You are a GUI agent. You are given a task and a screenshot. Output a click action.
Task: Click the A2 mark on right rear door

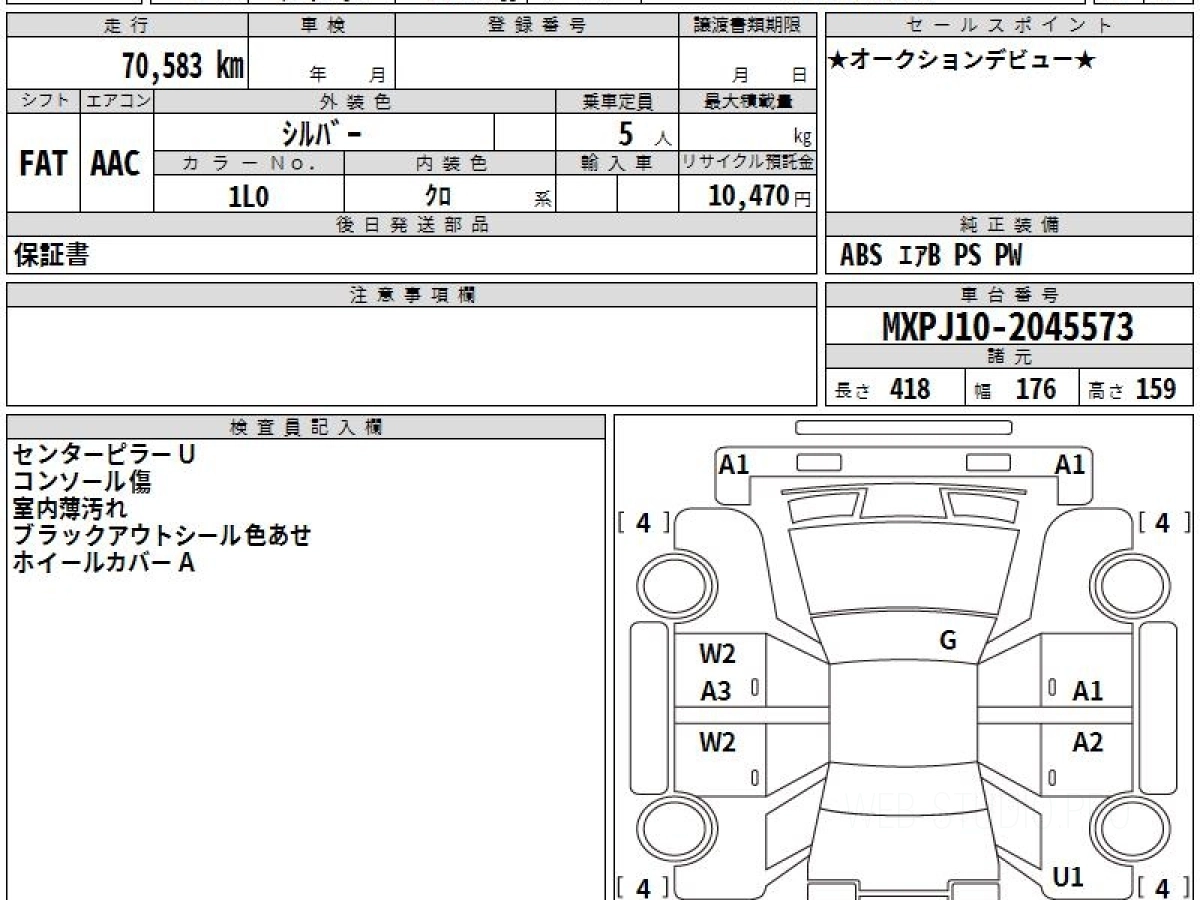(x=1087, y=742)
